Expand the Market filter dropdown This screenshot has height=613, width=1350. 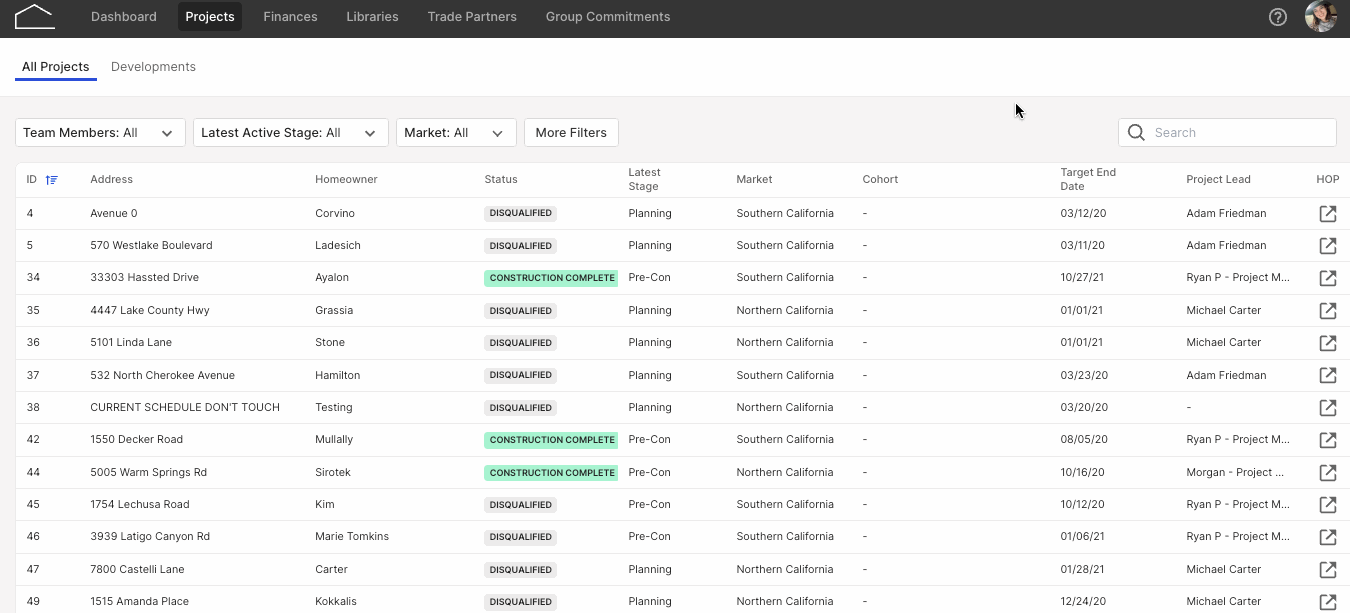tap(456, 132)
